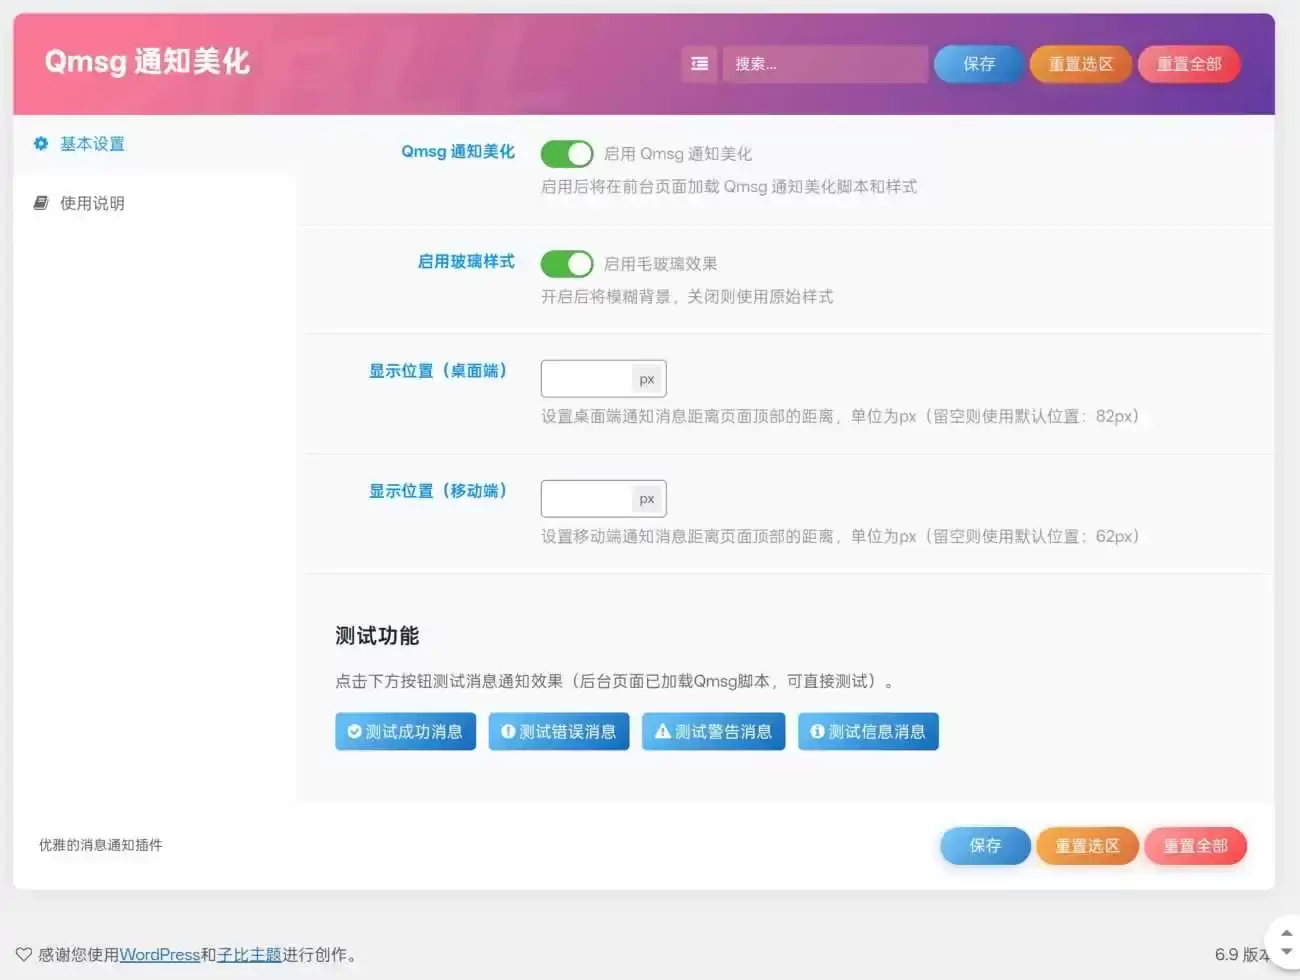Open the WordPress footer link
1300x980 pixels.
[160, 954]
